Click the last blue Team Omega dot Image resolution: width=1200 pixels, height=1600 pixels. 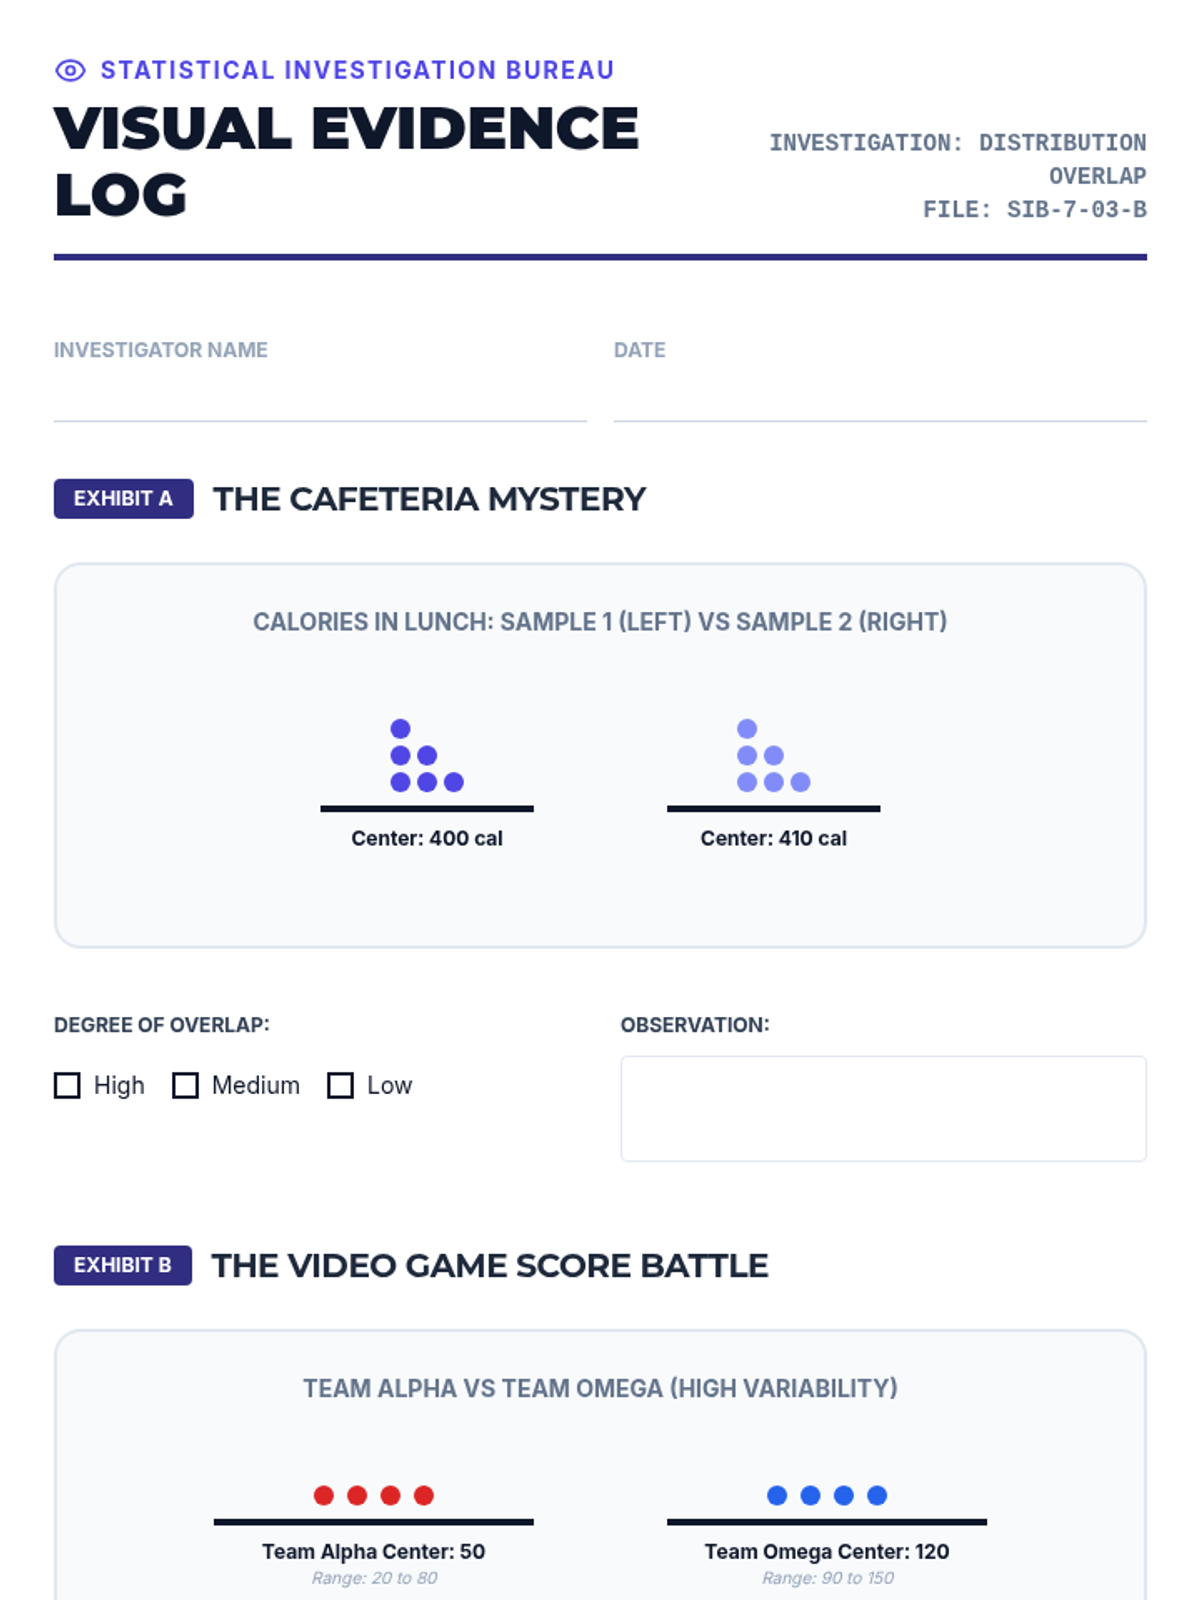click(877, 1495)
